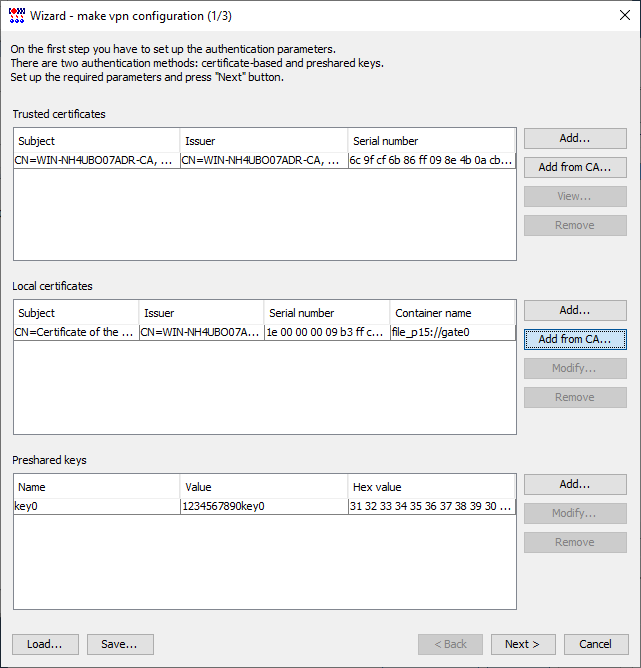Add a new preshared key

(x=575, y=484)
